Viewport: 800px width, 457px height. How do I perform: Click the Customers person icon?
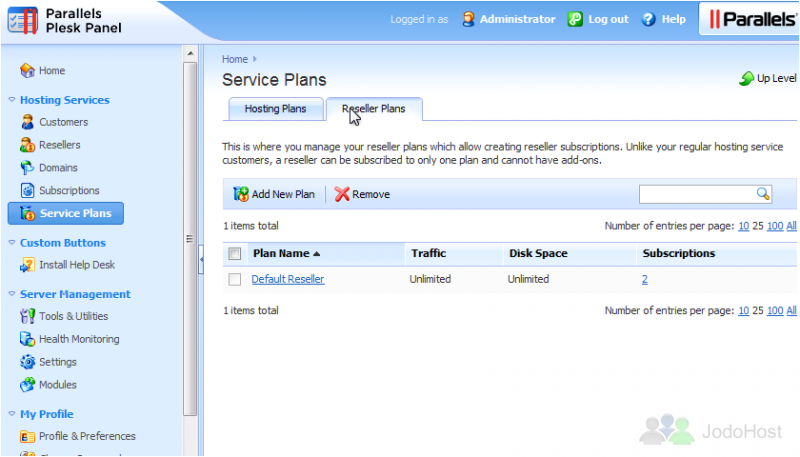(27, 122)
